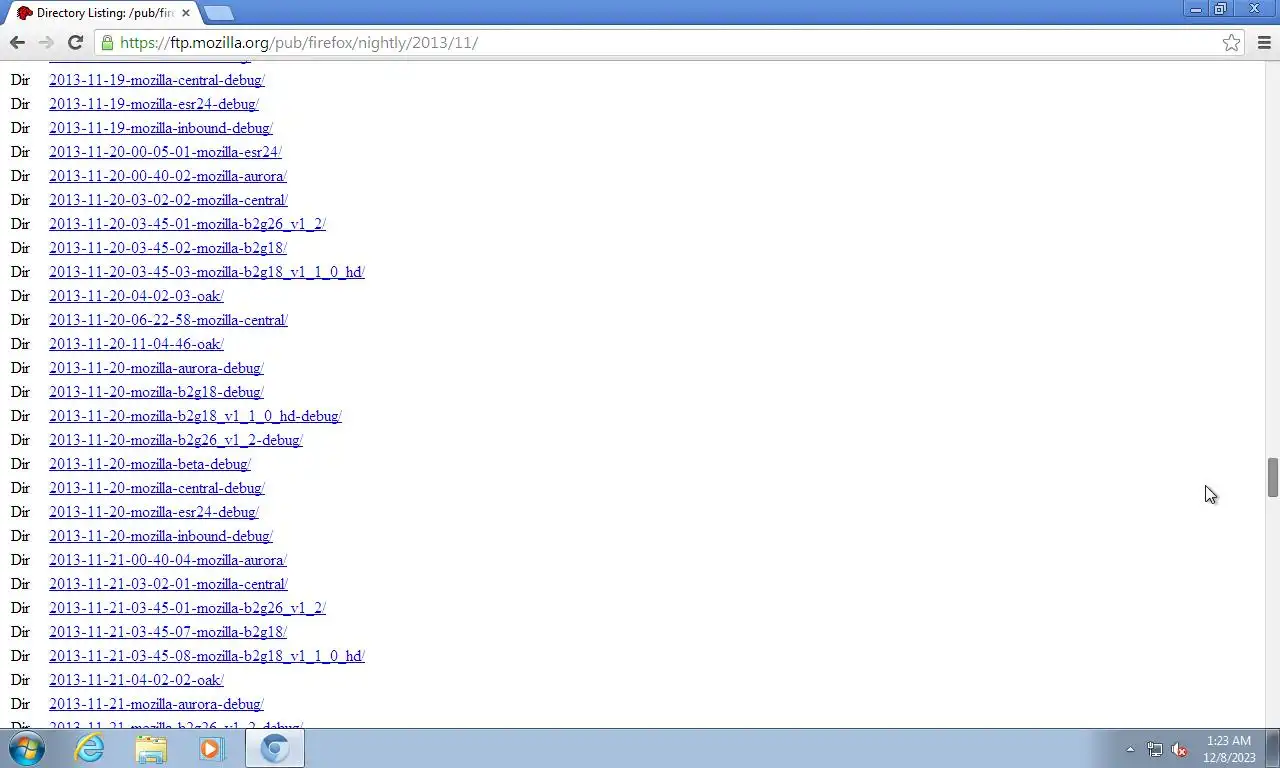Click the green padlock security icon
Screen dimensions: 1280x768
coord(107,42)
